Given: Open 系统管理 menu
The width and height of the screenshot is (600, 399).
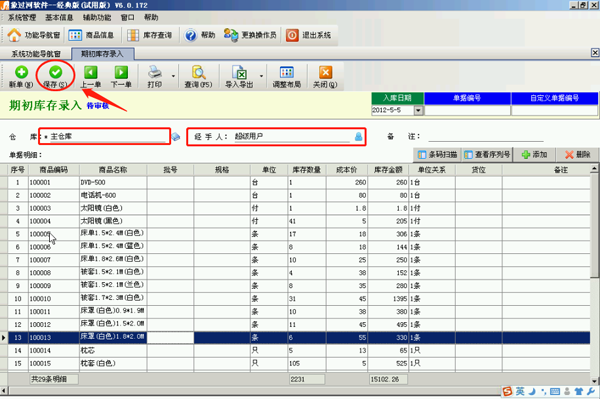Looking at the screenshot, I should coord(22,18).
